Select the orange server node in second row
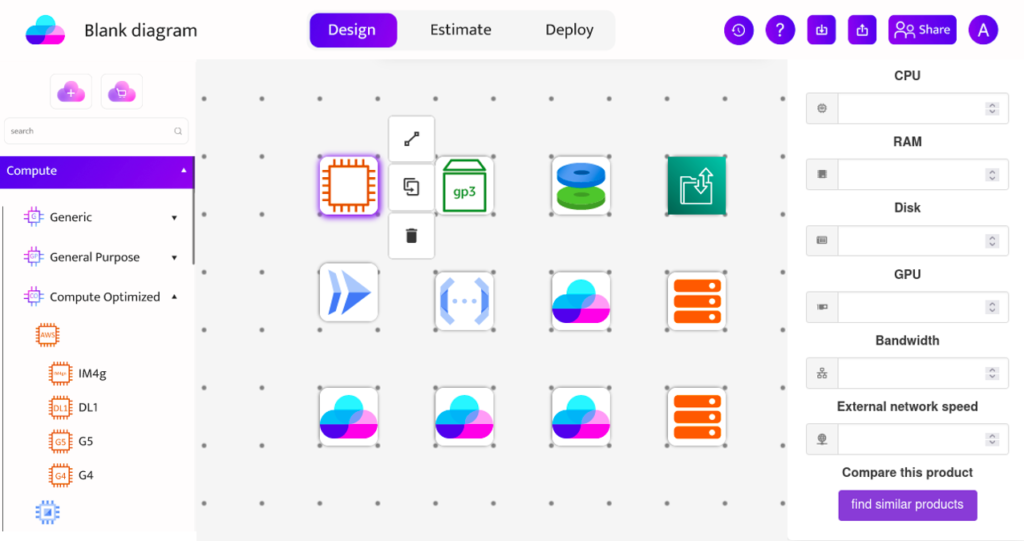Image resolution: width=1024 pixels, height=541 pixels. 696,301
